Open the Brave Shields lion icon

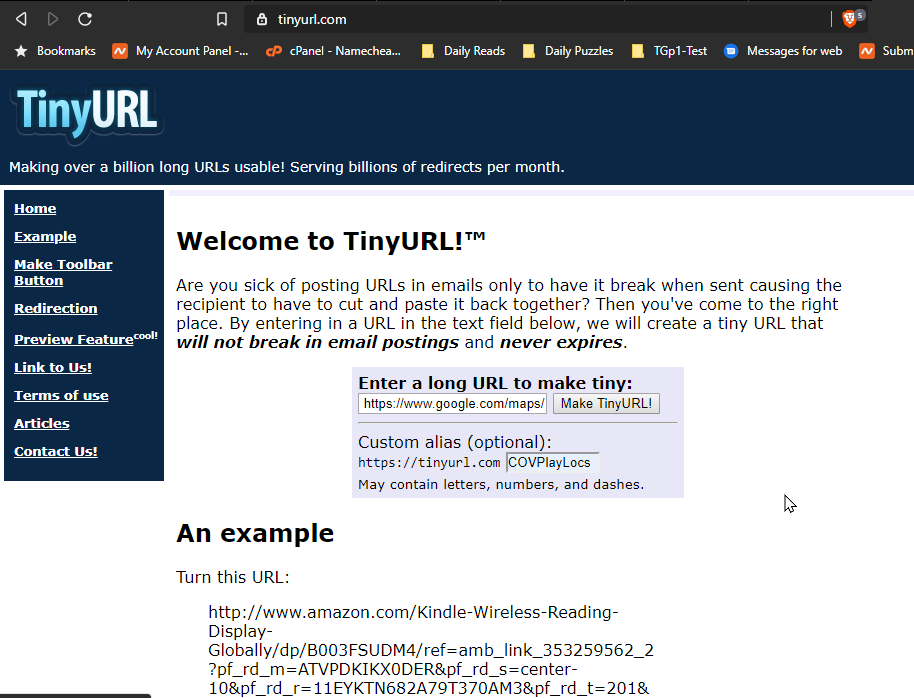849,19
